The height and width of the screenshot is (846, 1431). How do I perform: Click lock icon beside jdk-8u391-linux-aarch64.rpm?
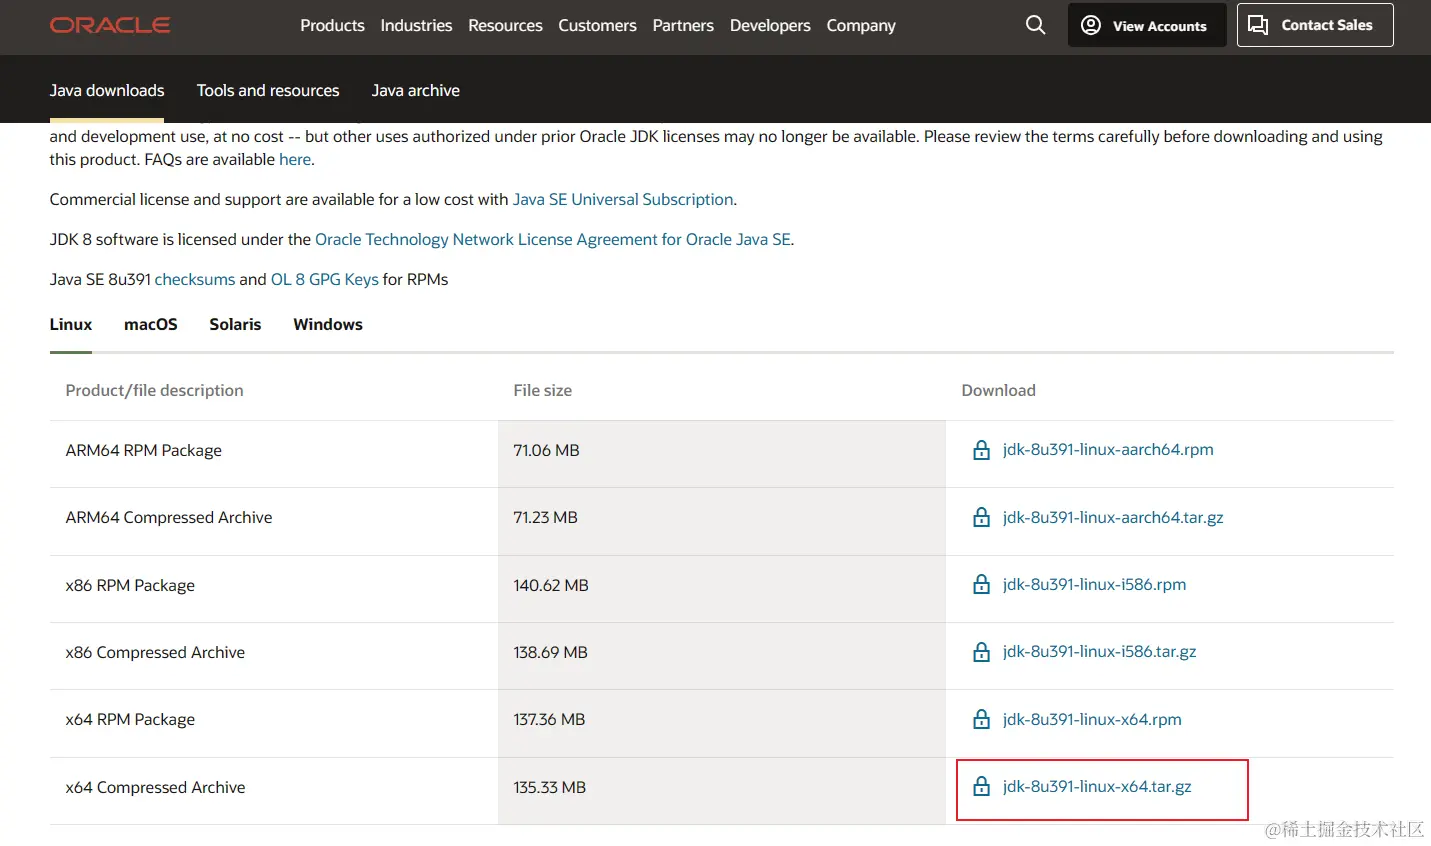point(981,450)
